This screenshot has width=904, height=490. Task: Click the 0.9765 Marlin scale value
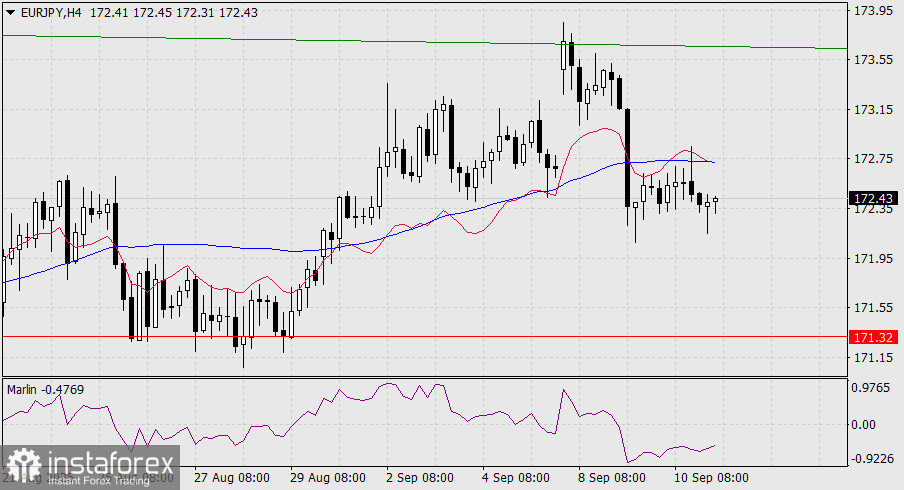pos(871,388)
